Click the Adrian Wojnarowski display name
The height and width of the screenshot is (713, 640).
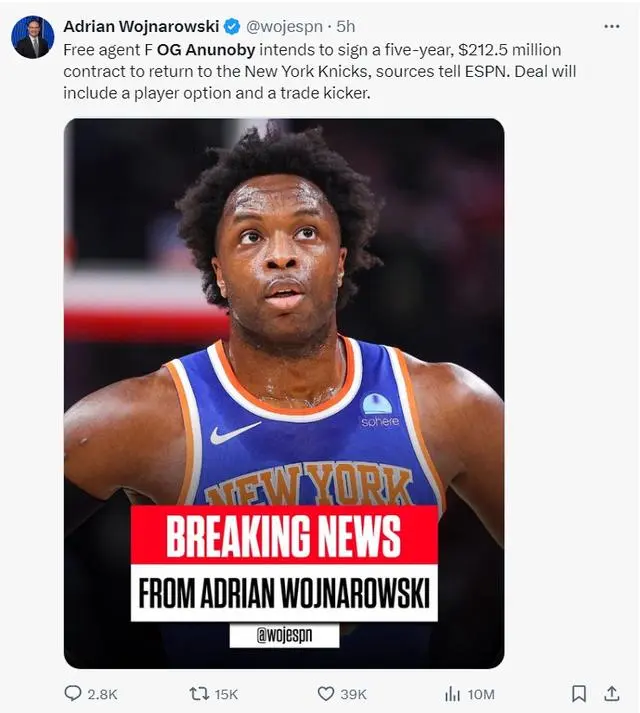tap(141, 26)
